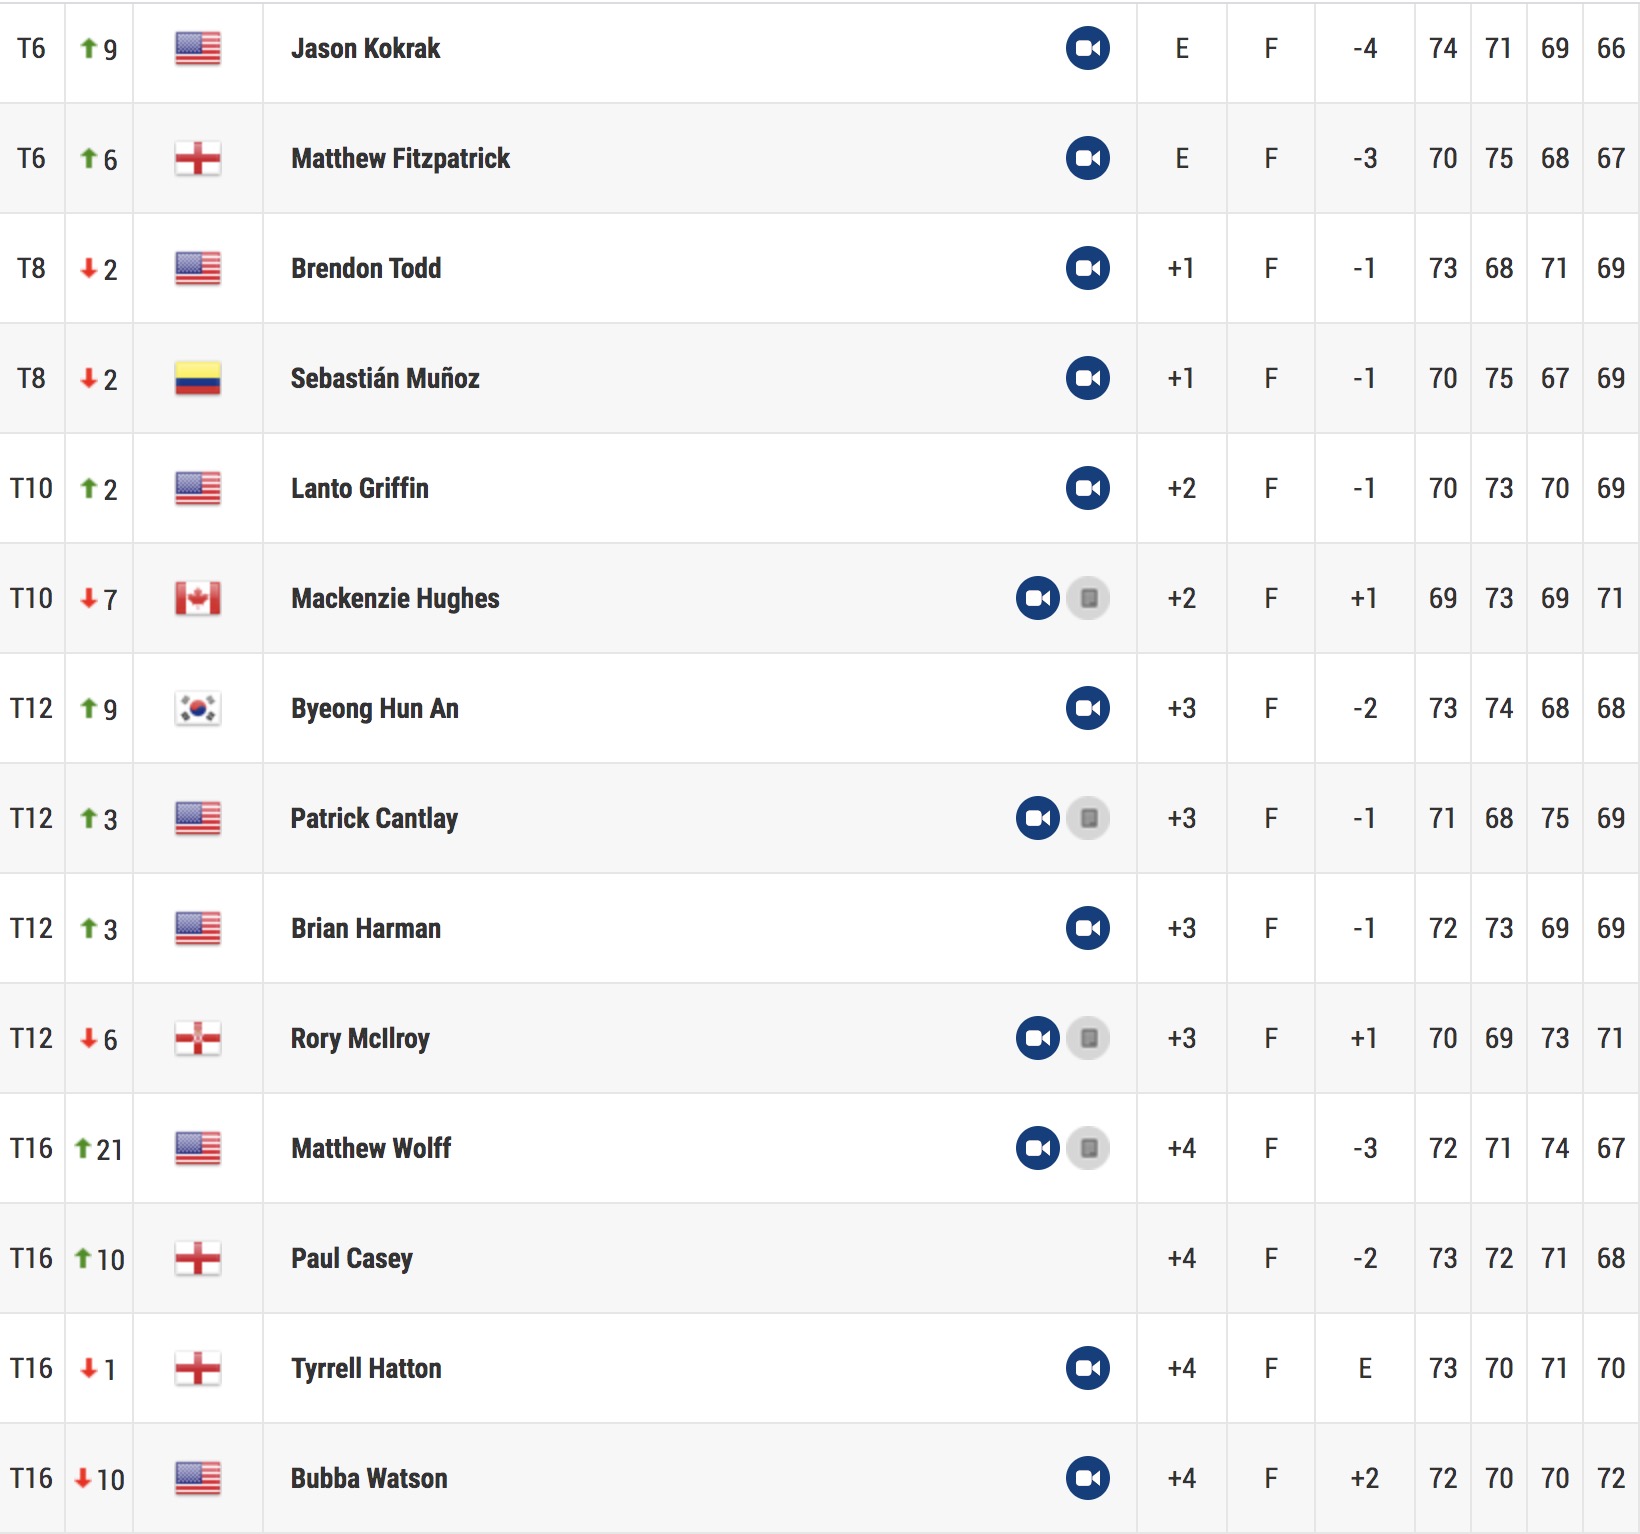Open Jason Kokrak's video highlights icon
The image size is (1640, 1534).
[x=1088, y=48]
